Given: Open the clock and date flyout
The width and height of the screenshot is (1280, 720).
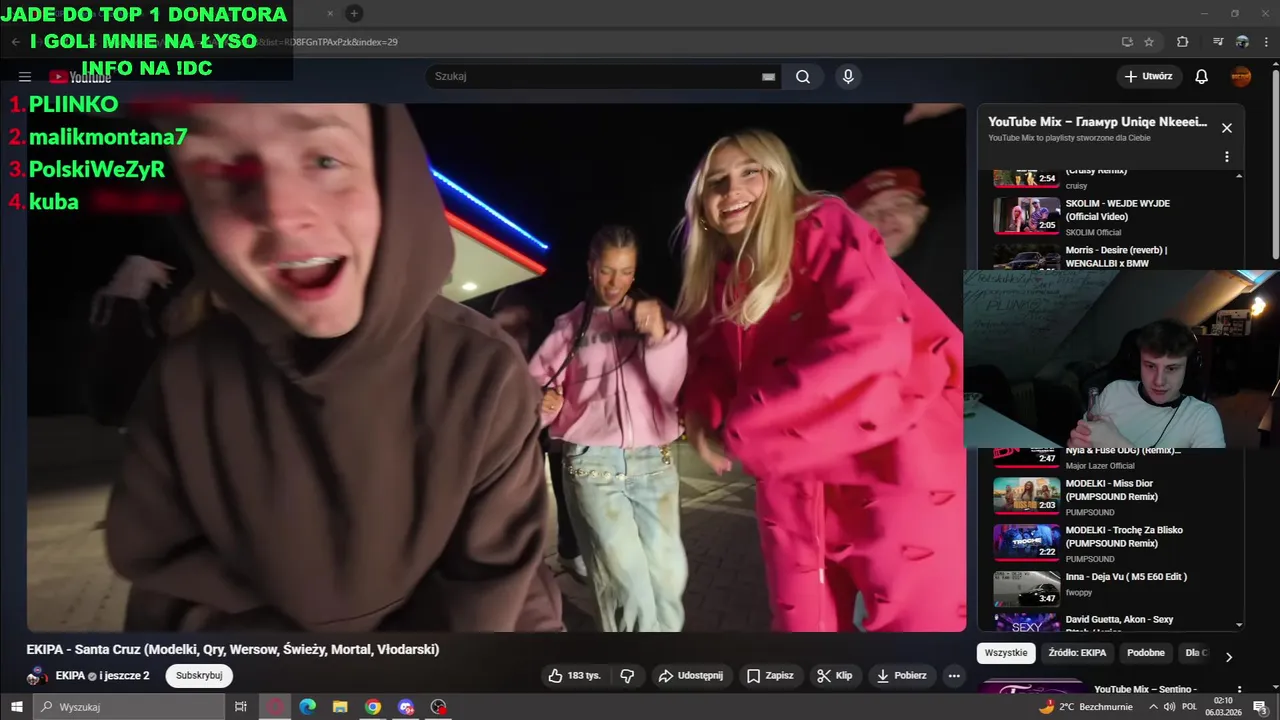Looking at the screenshot, I should (1223, 707).
